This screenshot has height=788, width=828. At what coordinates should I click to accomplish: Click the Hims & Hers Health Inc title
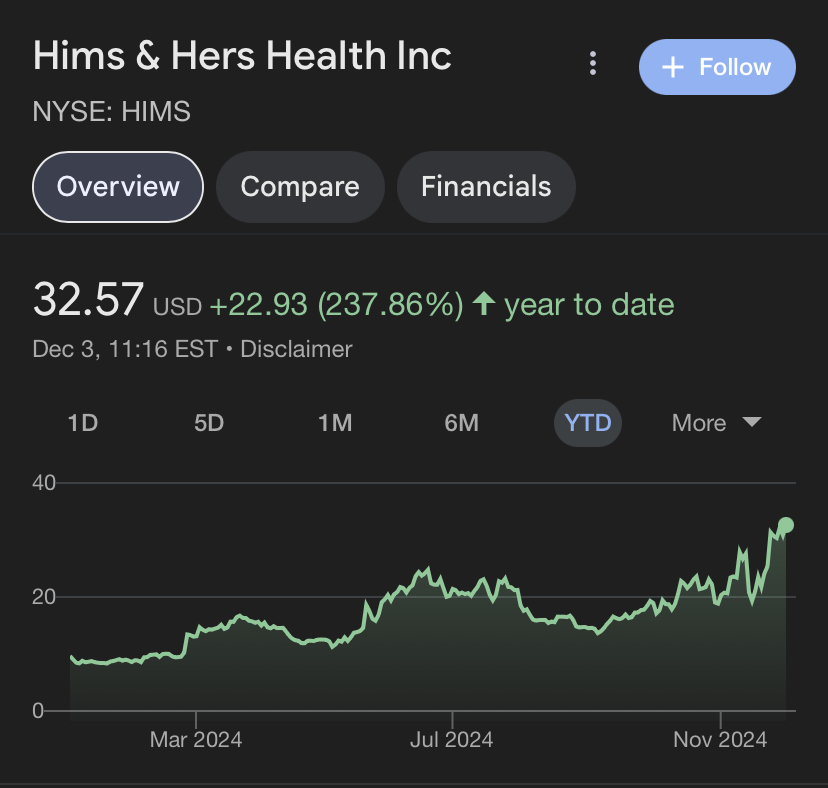242,56
